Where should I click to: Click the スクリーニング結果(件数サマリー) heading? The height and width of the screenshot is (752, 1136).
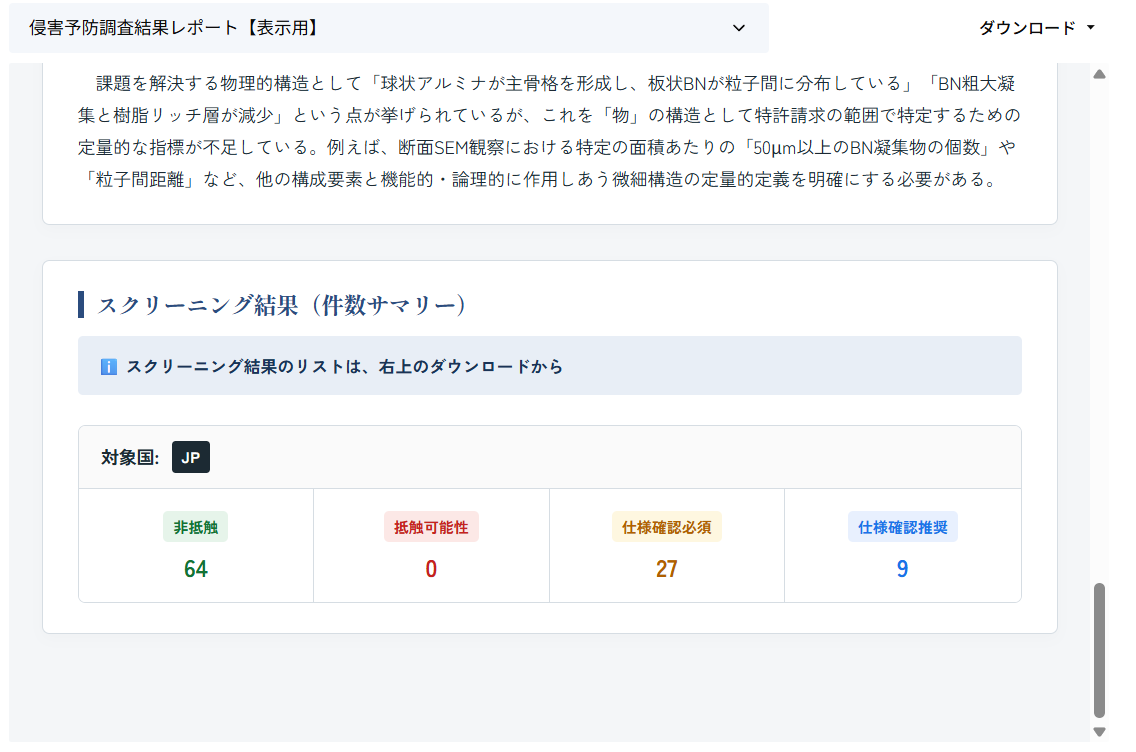pos(282,305)
